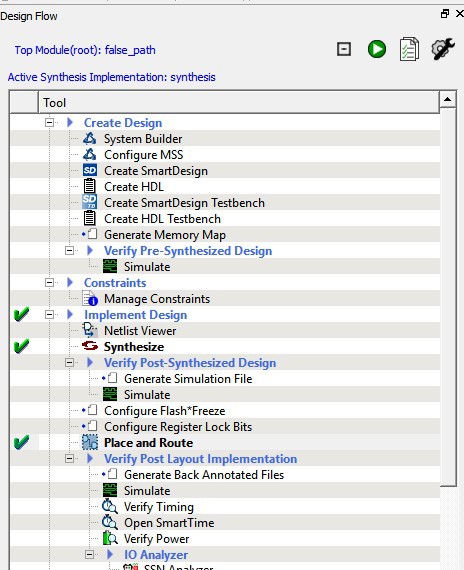Viewport: 464px width, 570px height.
Task: Open the checklist report icon in header
Action: 409,49
